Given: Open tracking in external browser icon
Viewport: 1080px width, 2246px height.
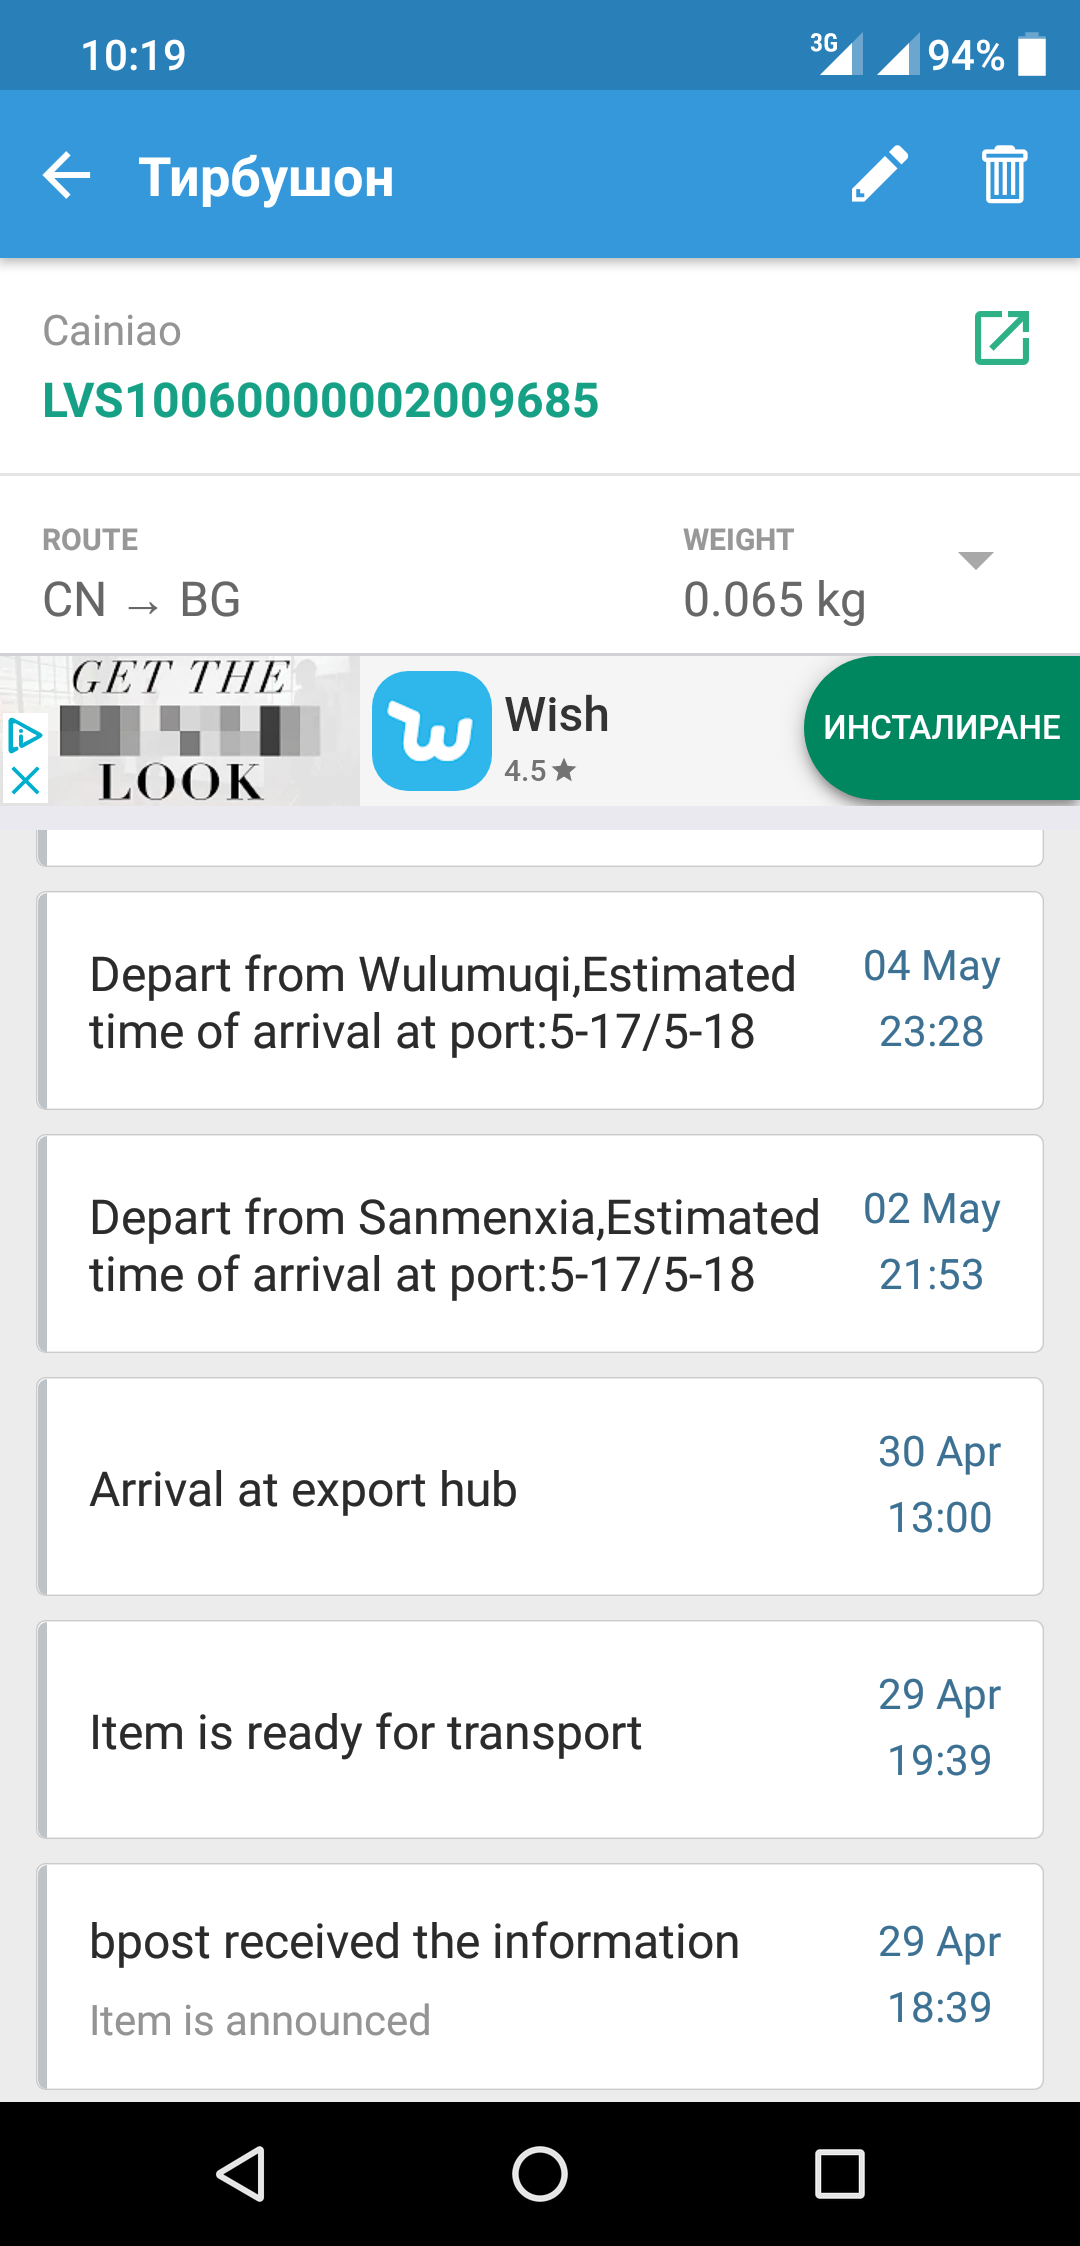Looking at the screenshot, I should [1002, 338].
